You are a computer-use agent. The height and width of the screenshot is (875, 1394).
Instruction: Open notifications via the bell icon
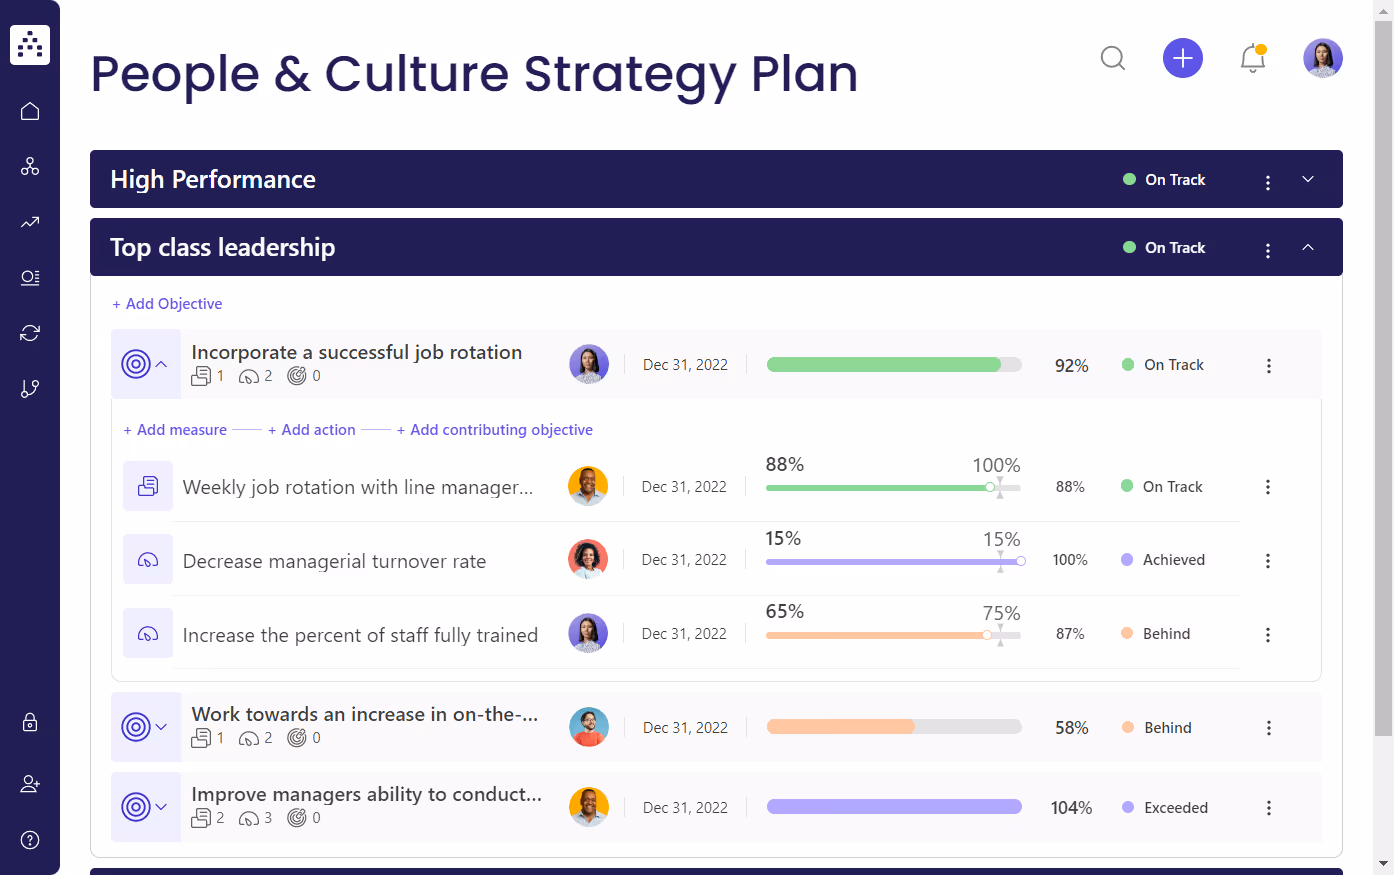click(x=1252, y=58)
